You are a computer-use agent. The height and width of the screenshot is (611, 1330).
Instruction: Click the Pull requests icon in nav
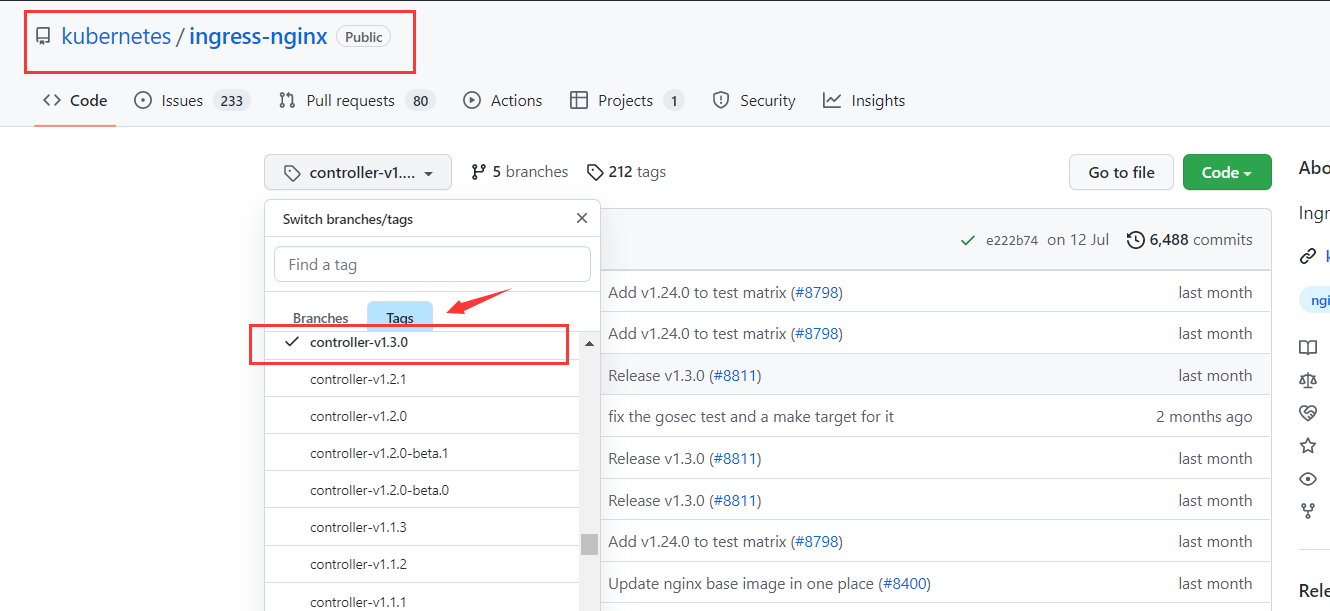[287, 100]
